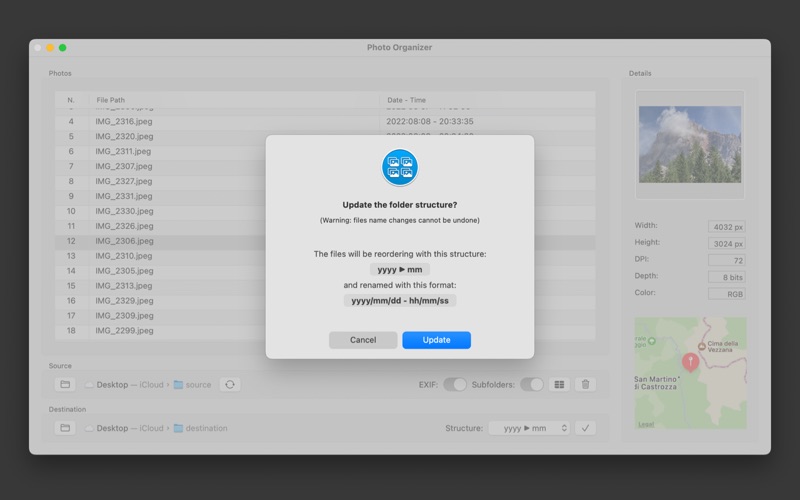Click the red map location pin

tap(690, 362)
